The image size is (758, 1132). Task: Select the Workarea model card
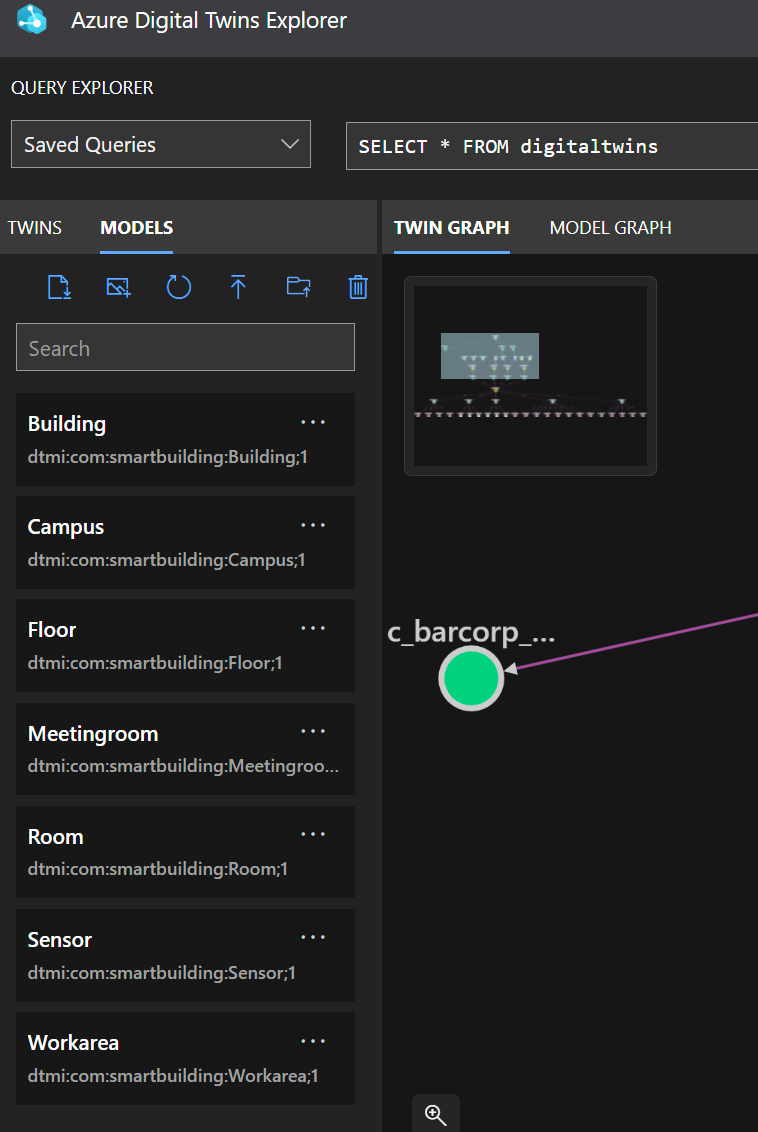pyautogui.click(x=186, y=1058)
